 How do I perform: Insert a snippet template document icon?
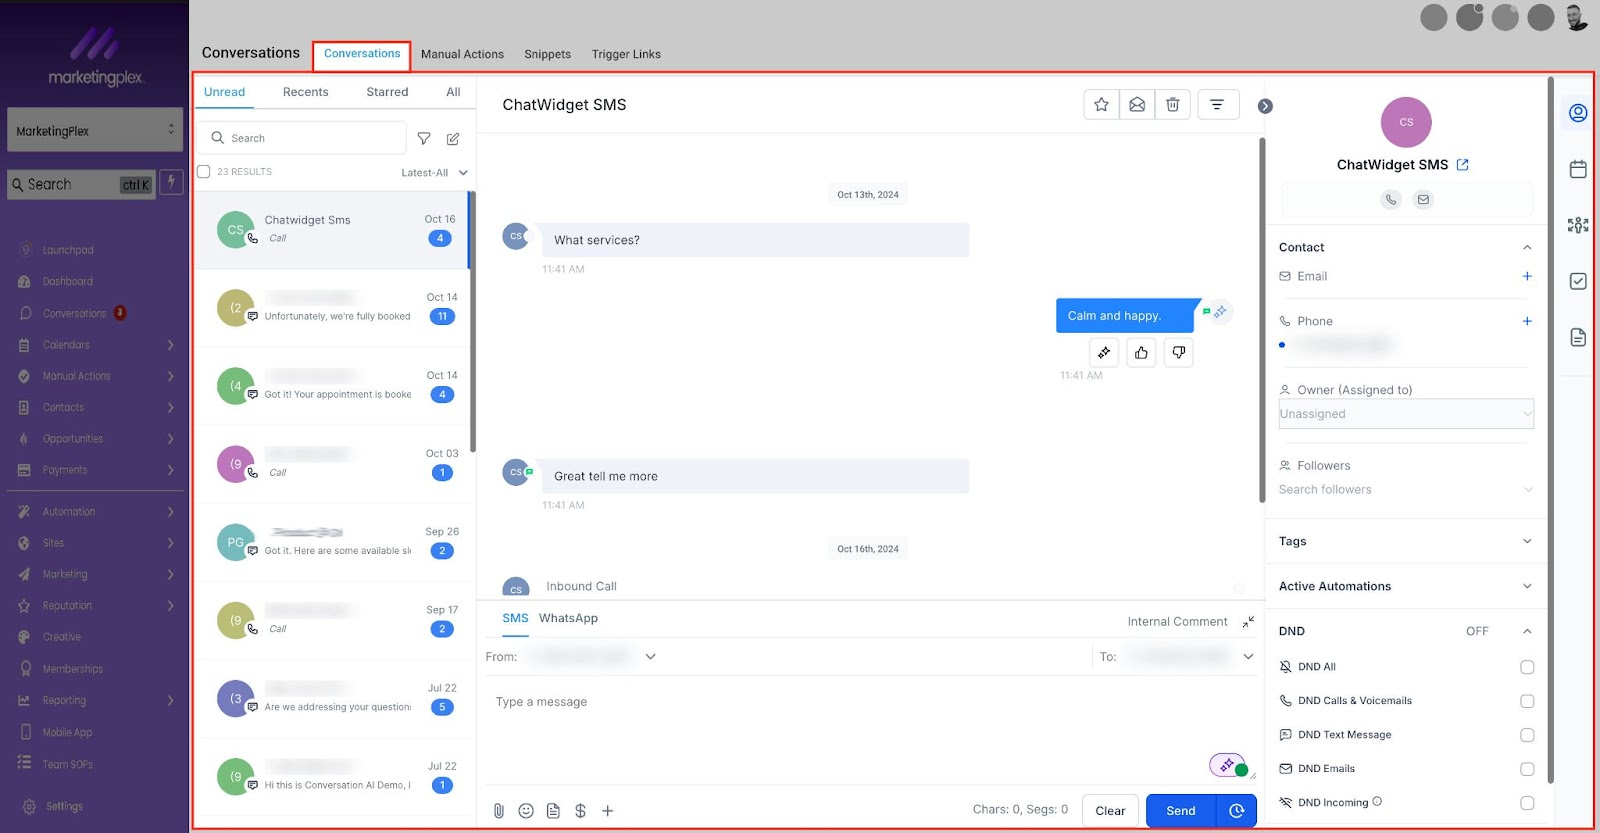point(553,811)
